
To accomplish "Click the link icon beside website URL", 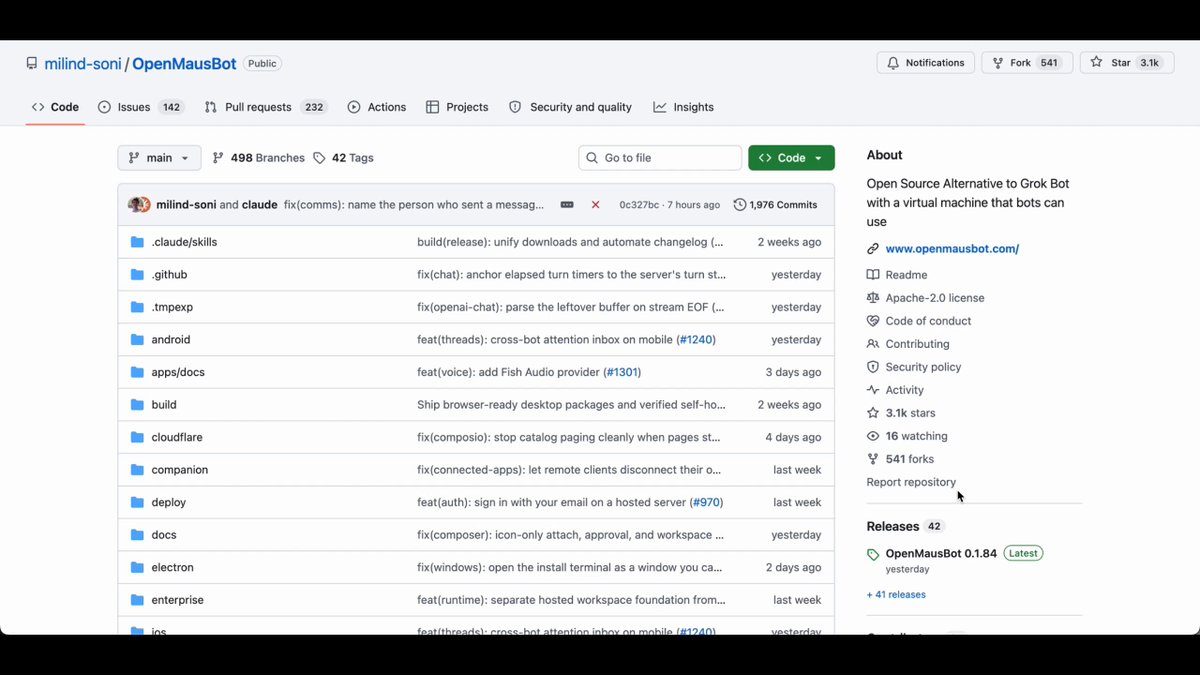I will tap(873, 249).
